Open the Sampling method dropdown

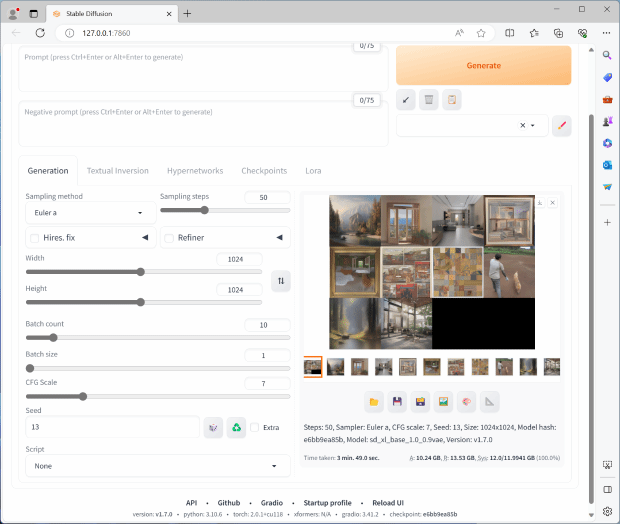pyautogui.click(x=91, y=213)
